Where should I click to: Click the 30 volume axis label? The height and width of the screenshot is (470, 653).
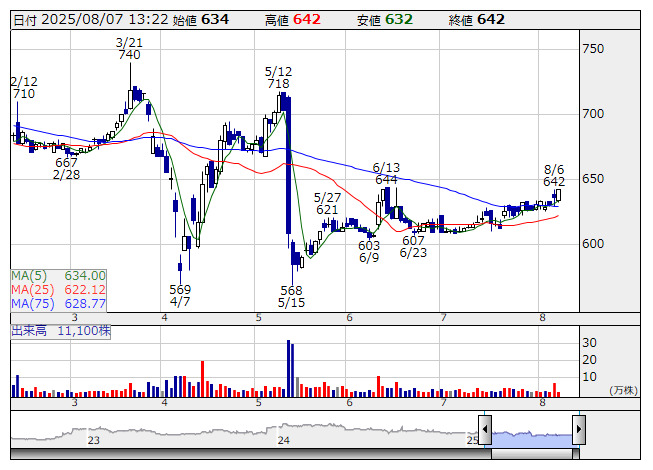589,343
